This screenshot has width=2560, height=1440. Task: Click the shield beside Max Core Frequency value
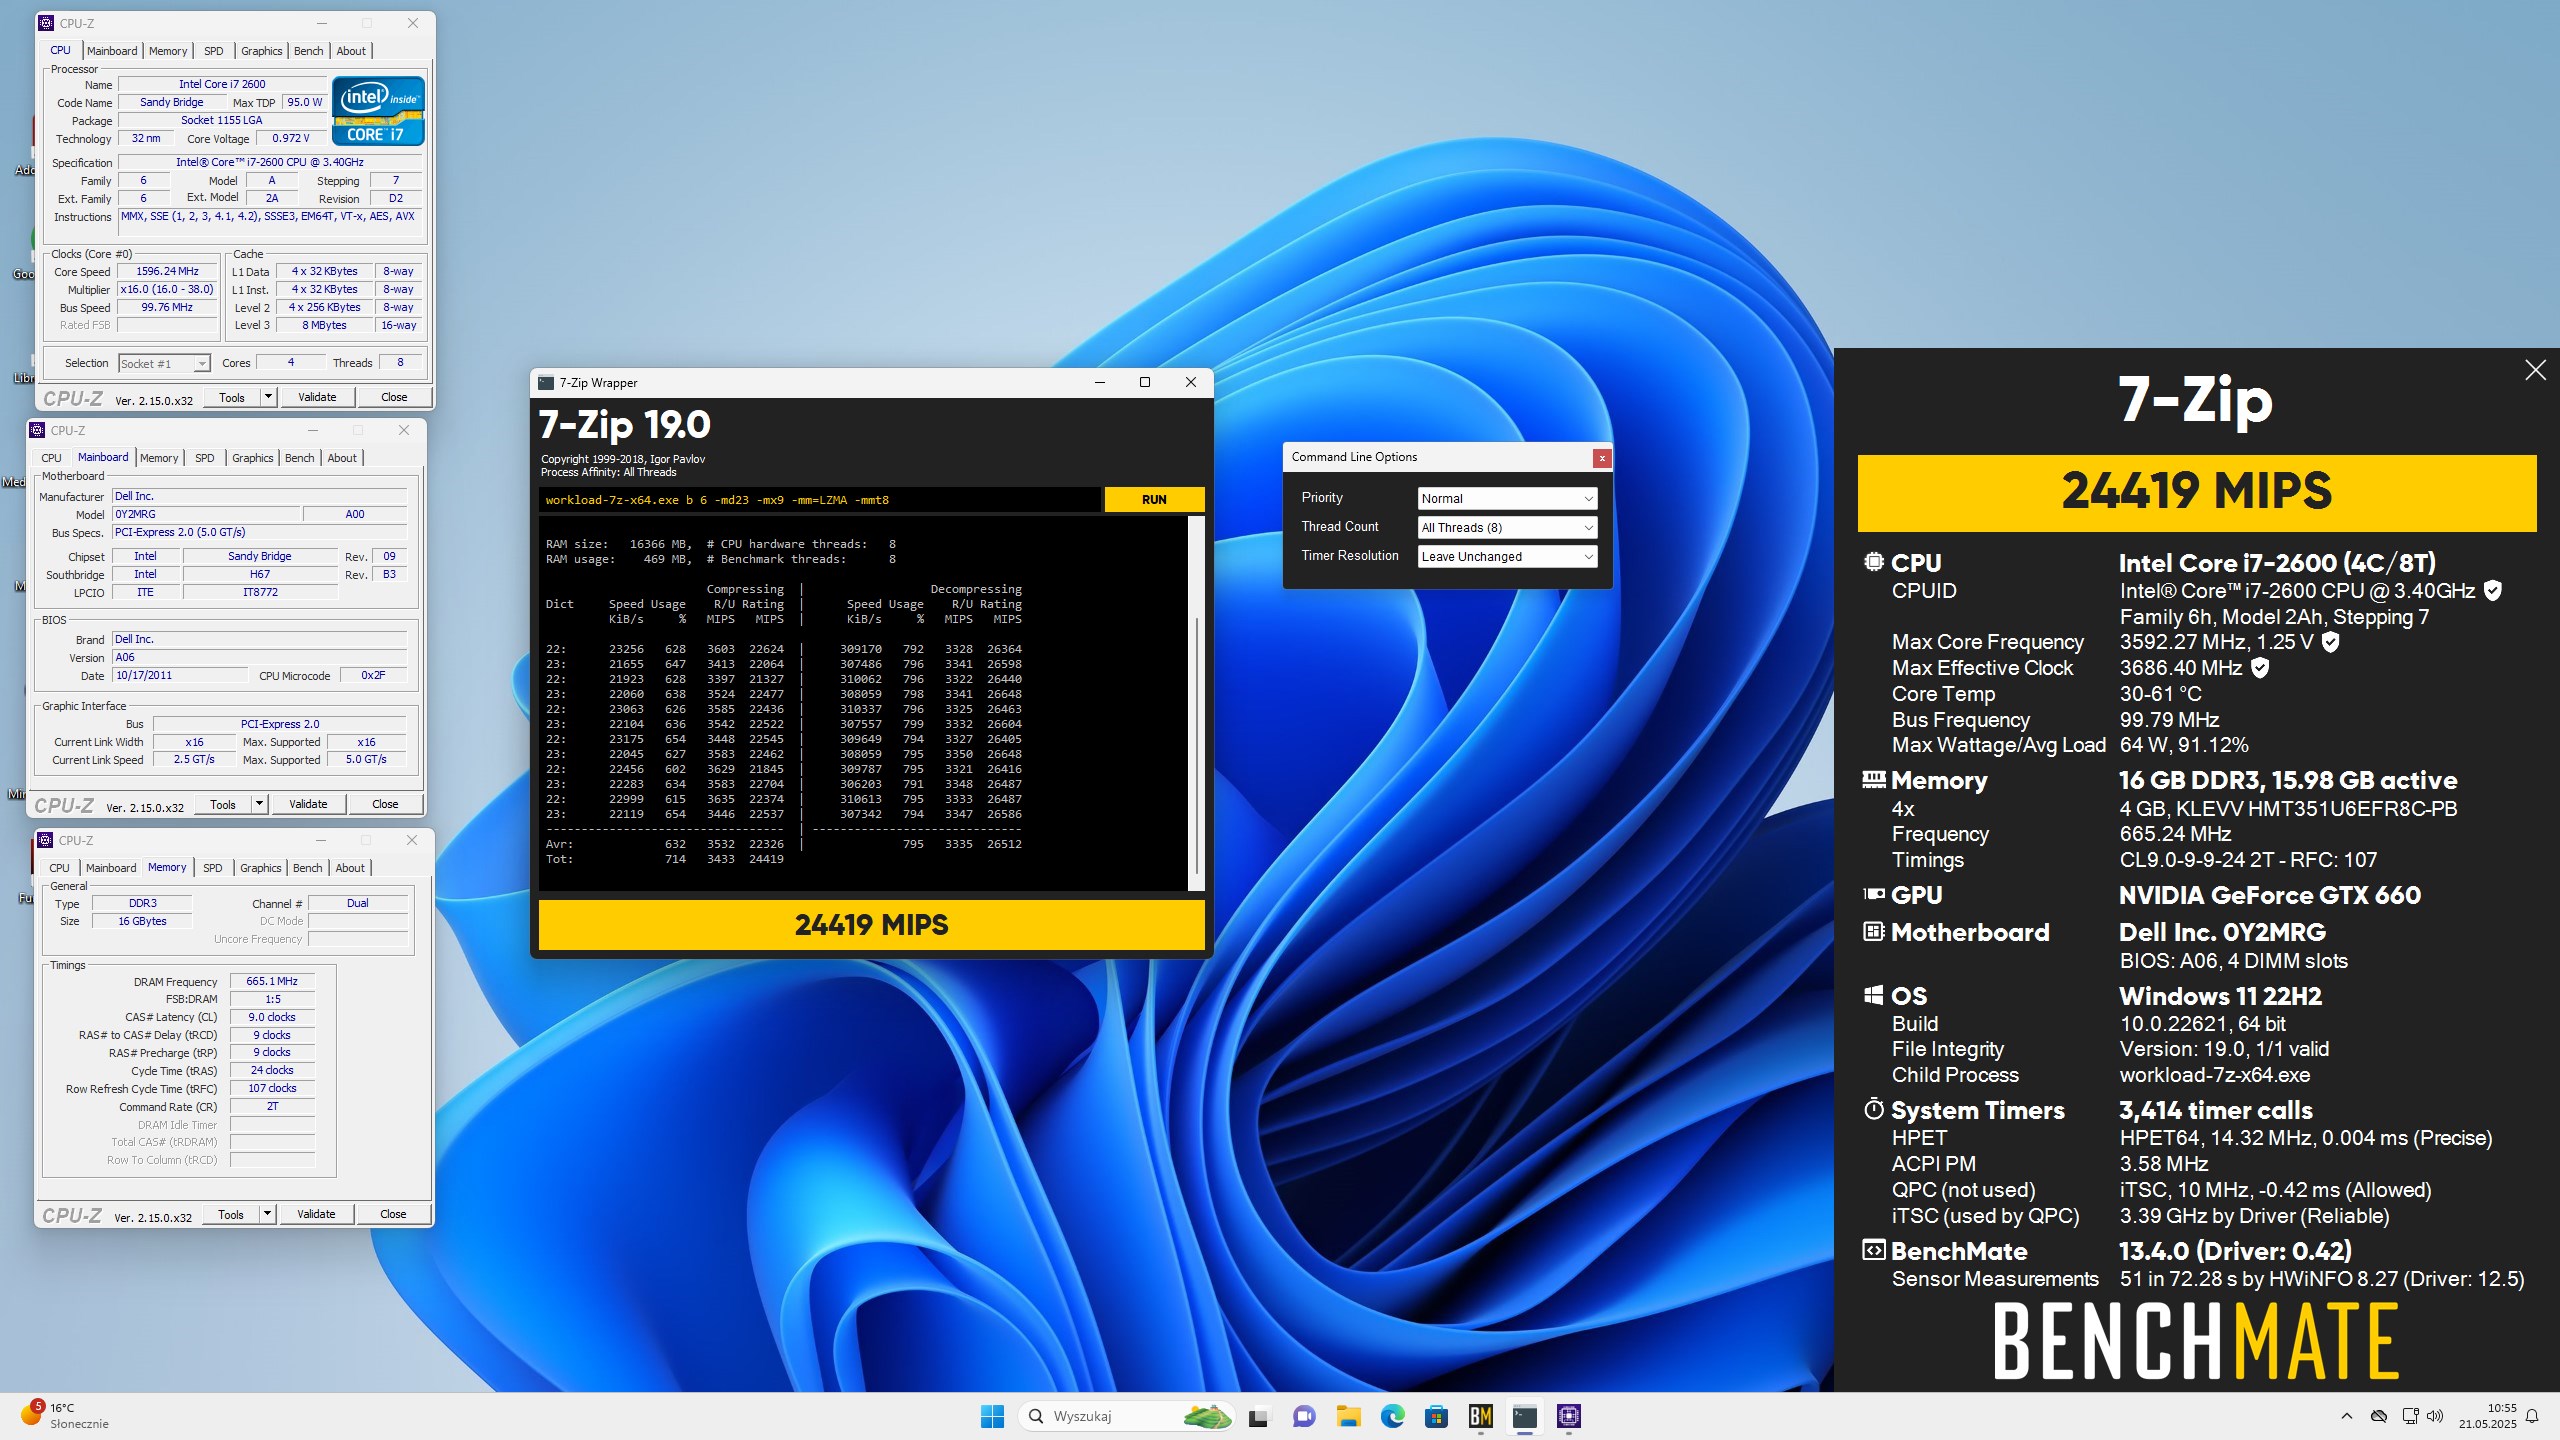pyautogui.click(x=2330, y=641)
